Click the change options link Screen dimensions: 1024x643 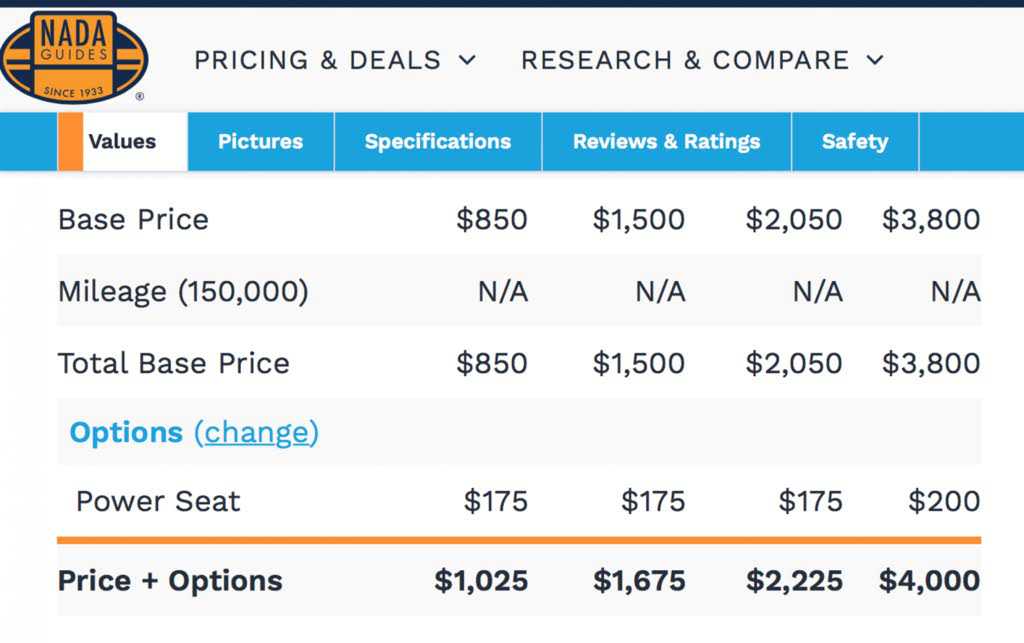tap(256, 432)
